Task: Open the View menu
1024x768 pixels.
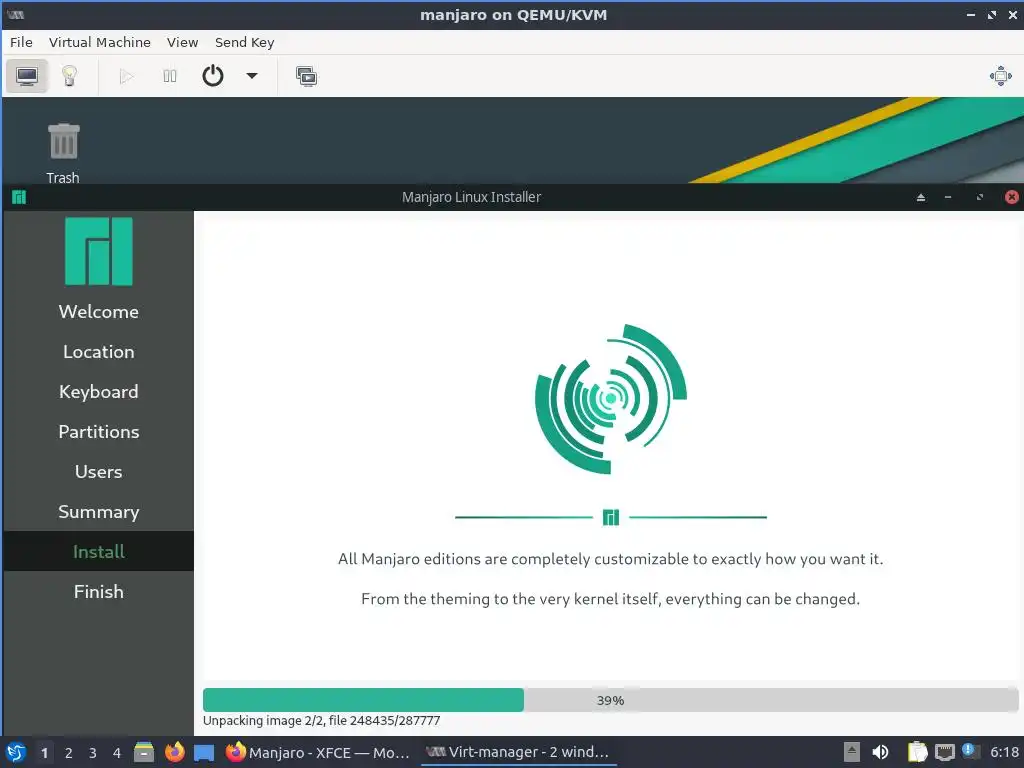Action: [182, 42]
